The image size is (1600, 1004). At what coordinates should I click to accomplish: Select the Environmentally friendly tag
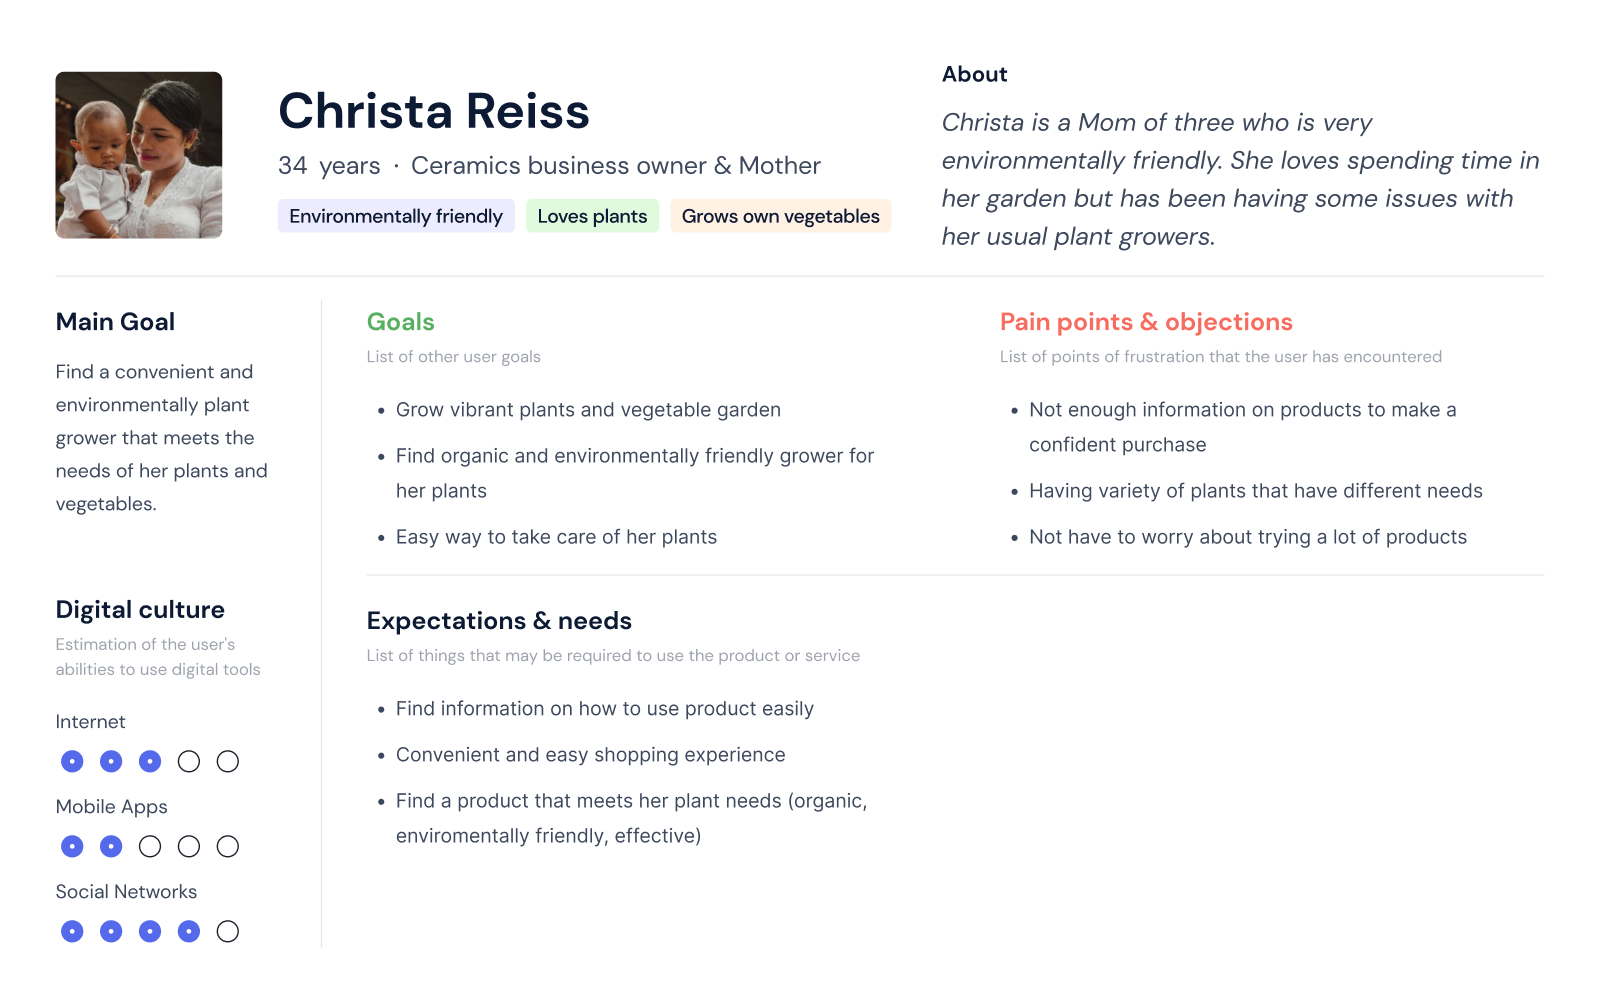(396, 216)
